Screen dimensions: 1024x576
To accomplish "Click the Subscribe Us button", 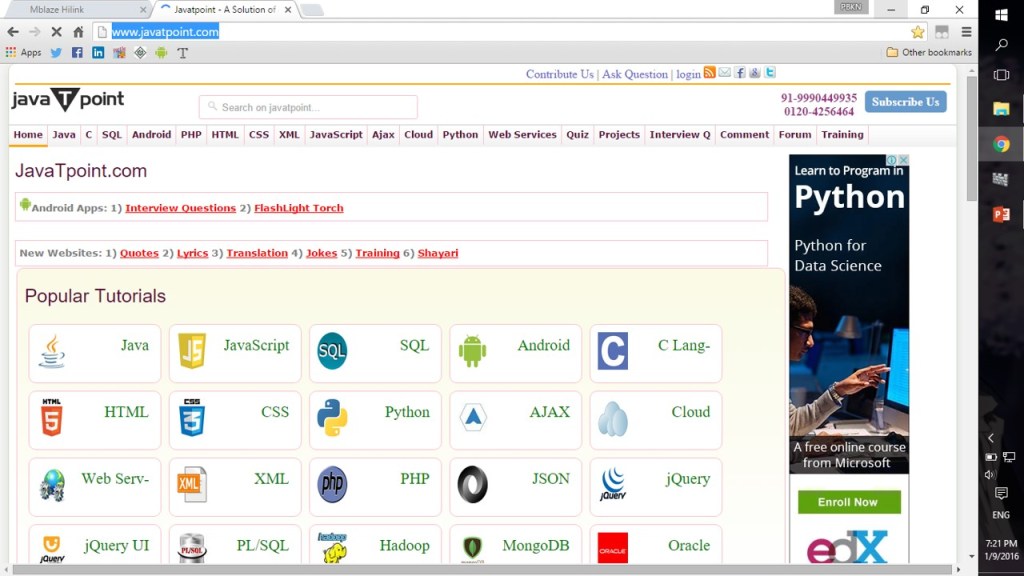I will 905,102.
